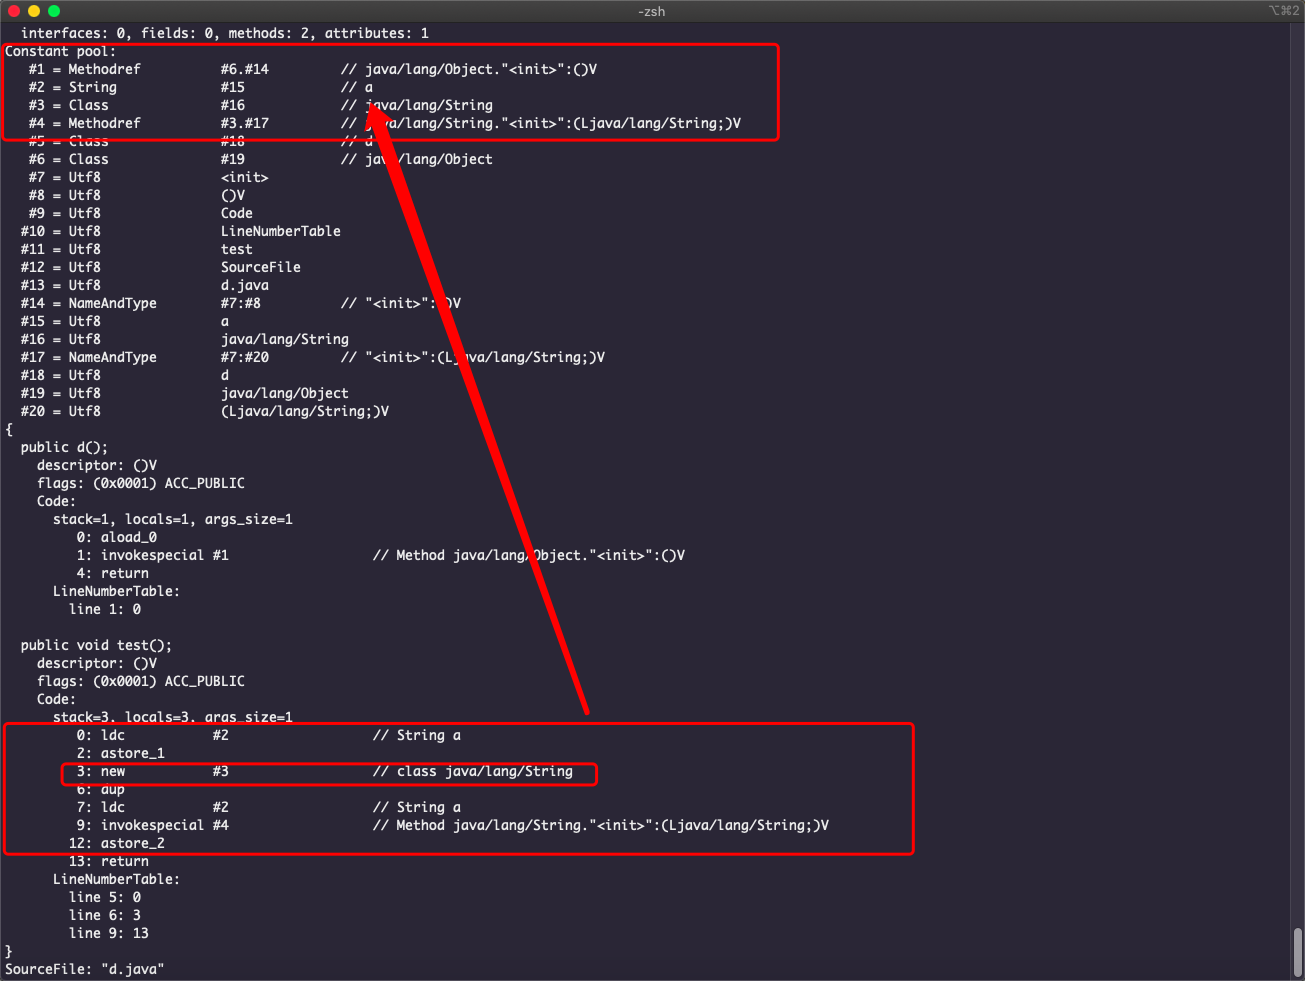Click the 'stack=1, locals=1, args_size=1' line
Viewport: 1305px width, 981px height.
173,519
